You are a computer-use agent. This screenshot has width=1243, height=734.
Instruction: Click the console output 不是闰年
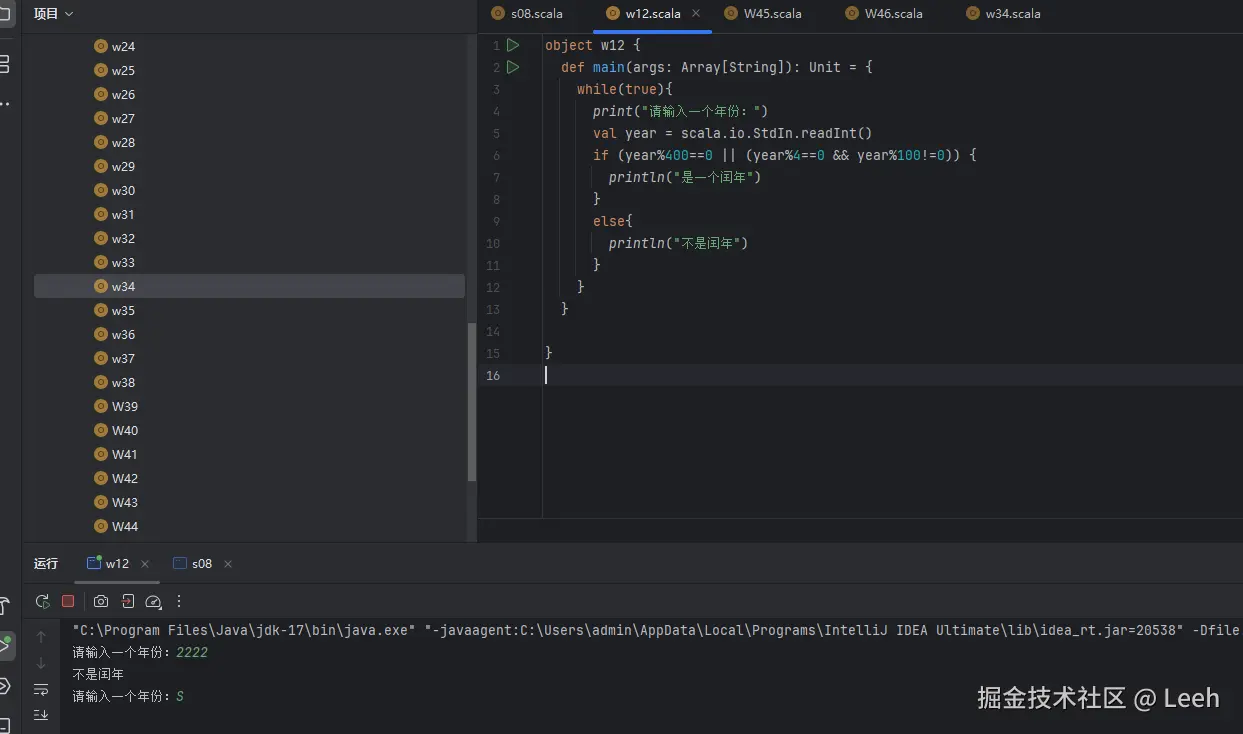click(98, 674)
